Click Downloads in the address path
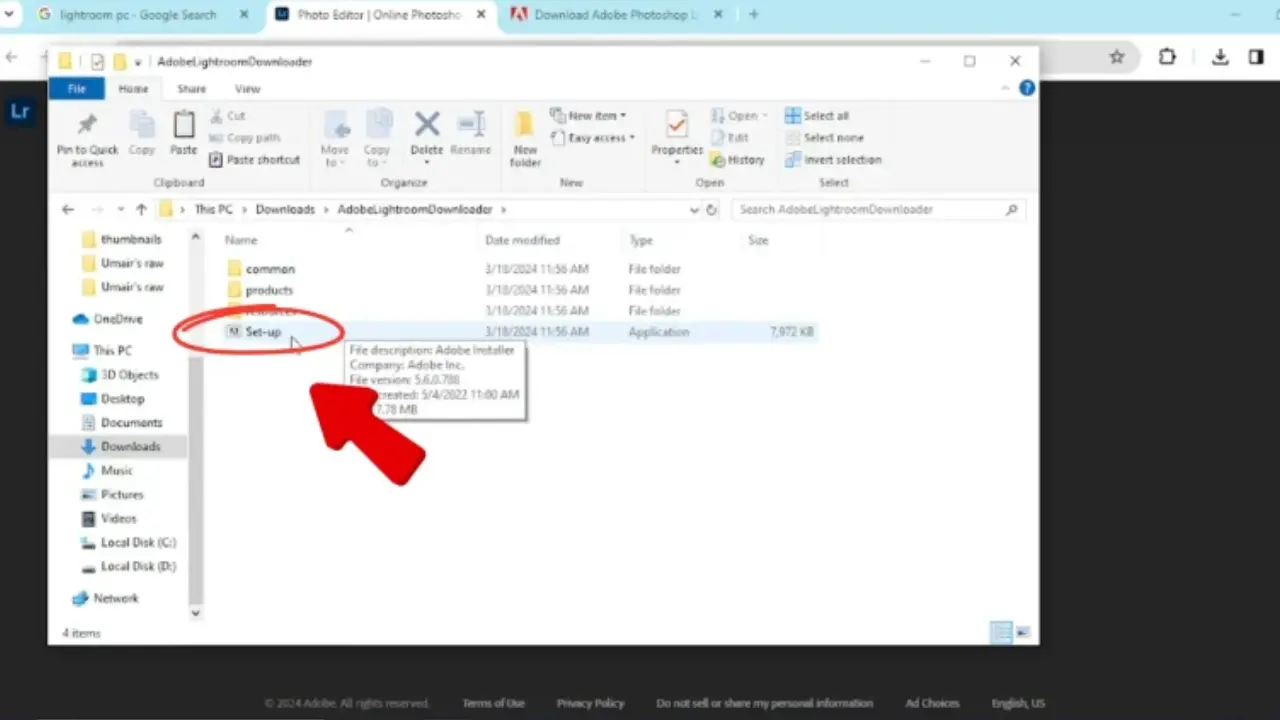 coord(285,210)
